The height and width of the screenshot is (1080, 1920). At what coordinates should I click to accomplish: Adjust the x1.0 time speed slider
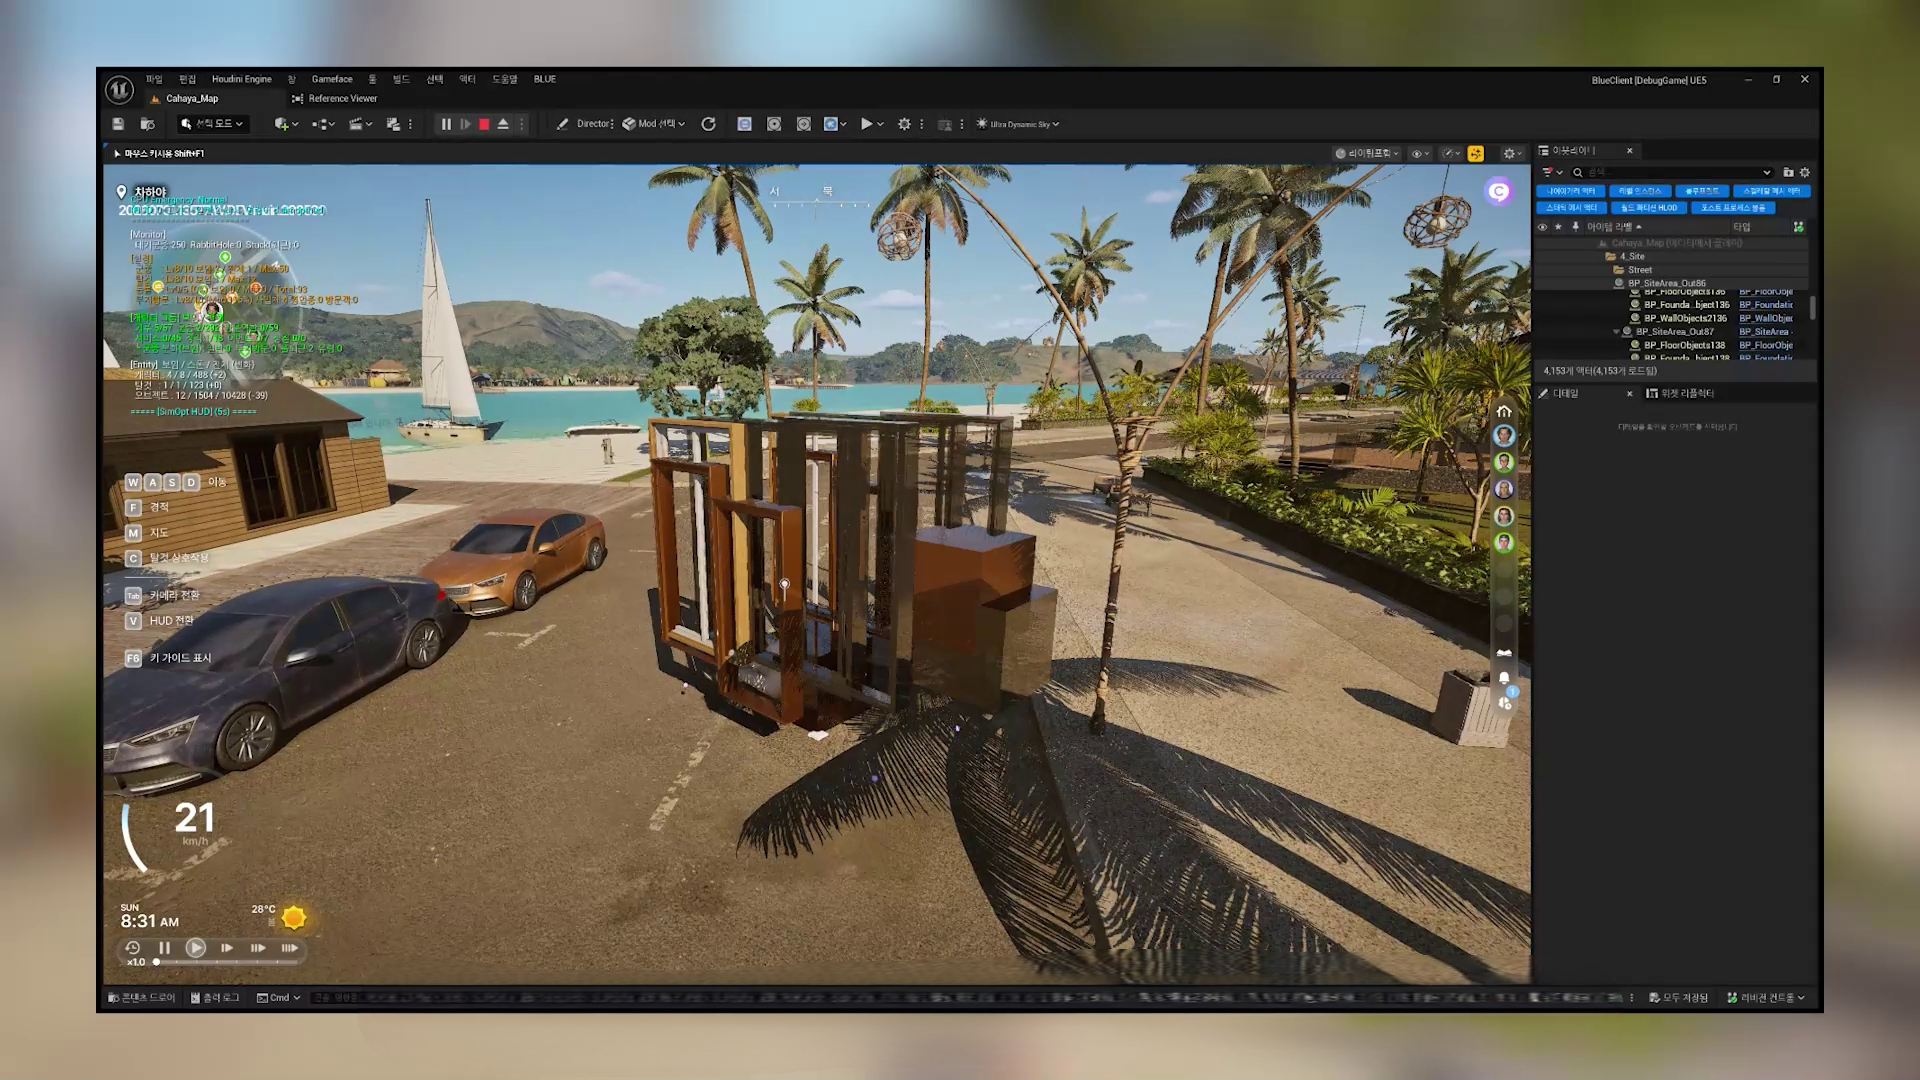[227, 962]
